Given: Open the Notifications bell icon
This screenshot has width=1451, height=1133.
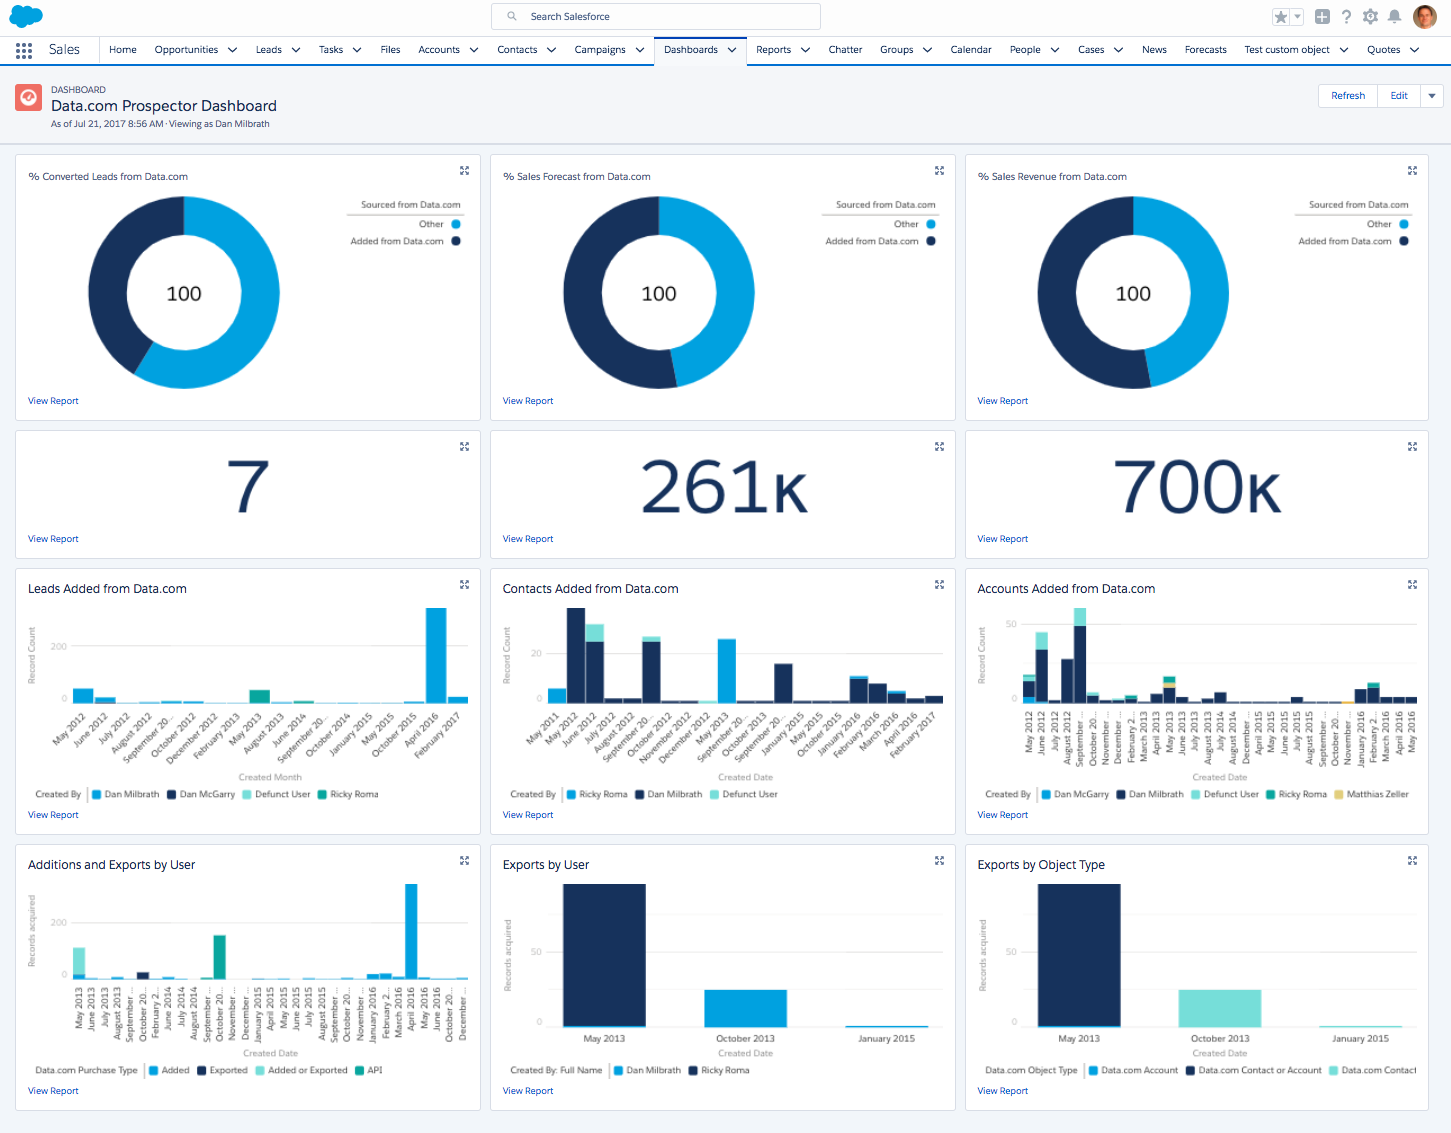Looking at the screenshot, I should (x=1394, y=17).
